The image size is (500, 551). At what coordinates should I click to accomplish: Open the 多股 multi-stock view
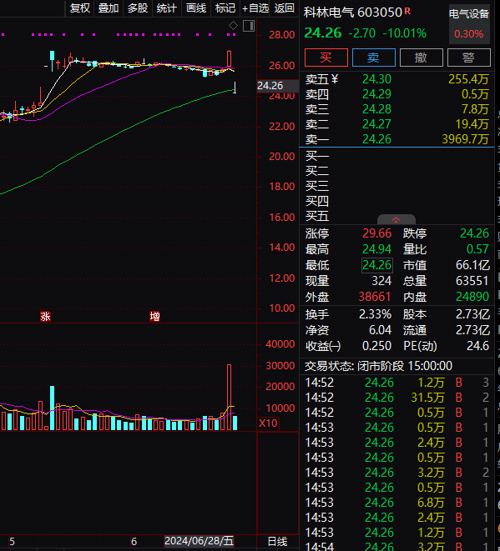[x=138, y=8]
